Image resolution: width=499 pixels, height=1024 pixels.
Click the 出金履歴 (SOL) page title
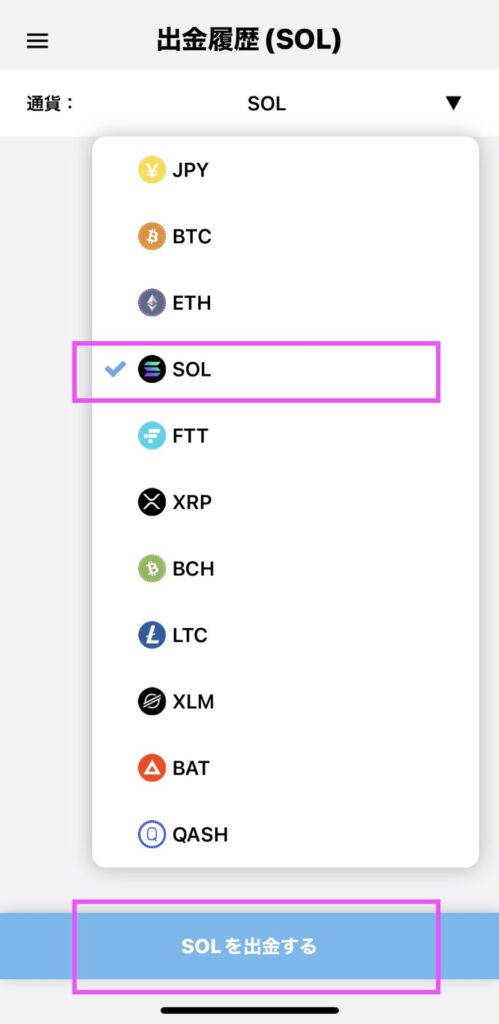pyautogui.click(x=249, y=40)
